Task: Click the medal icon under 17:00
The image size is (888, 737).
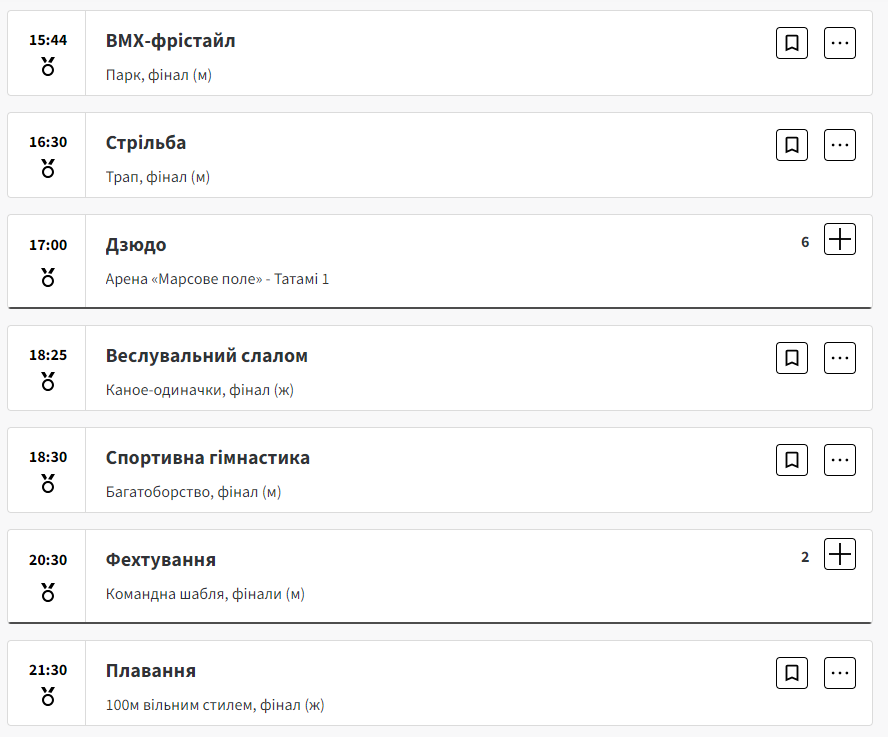Action: (x=48, y=278)
